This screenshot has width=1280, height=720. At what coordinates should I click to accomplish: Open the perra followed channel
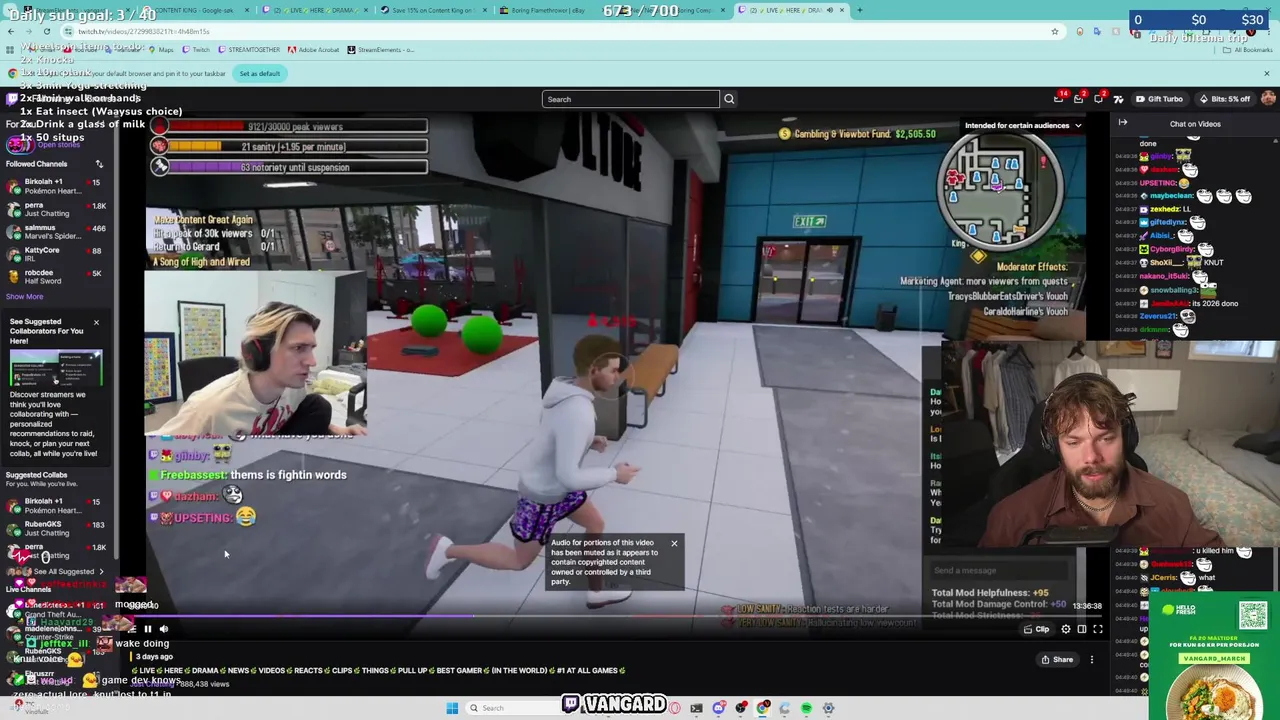[x=56, y=209]
